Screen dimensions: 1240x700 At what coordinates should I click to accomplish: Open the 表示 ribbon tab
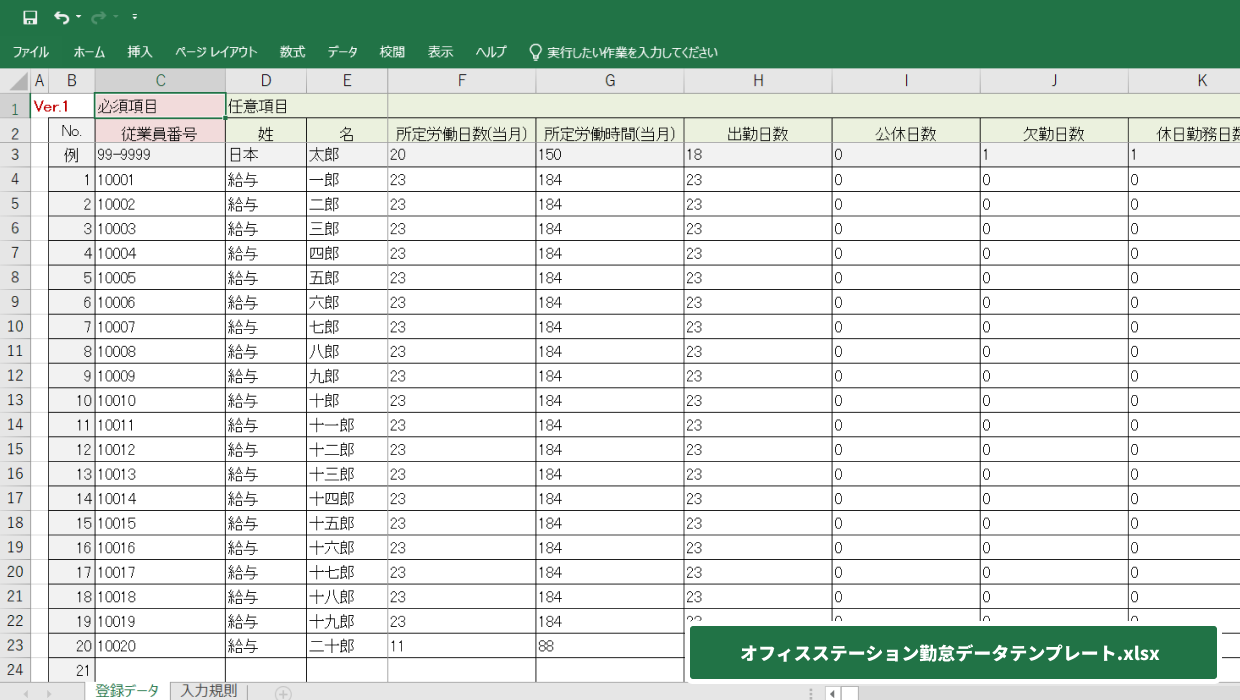click(x=440, y=52)
